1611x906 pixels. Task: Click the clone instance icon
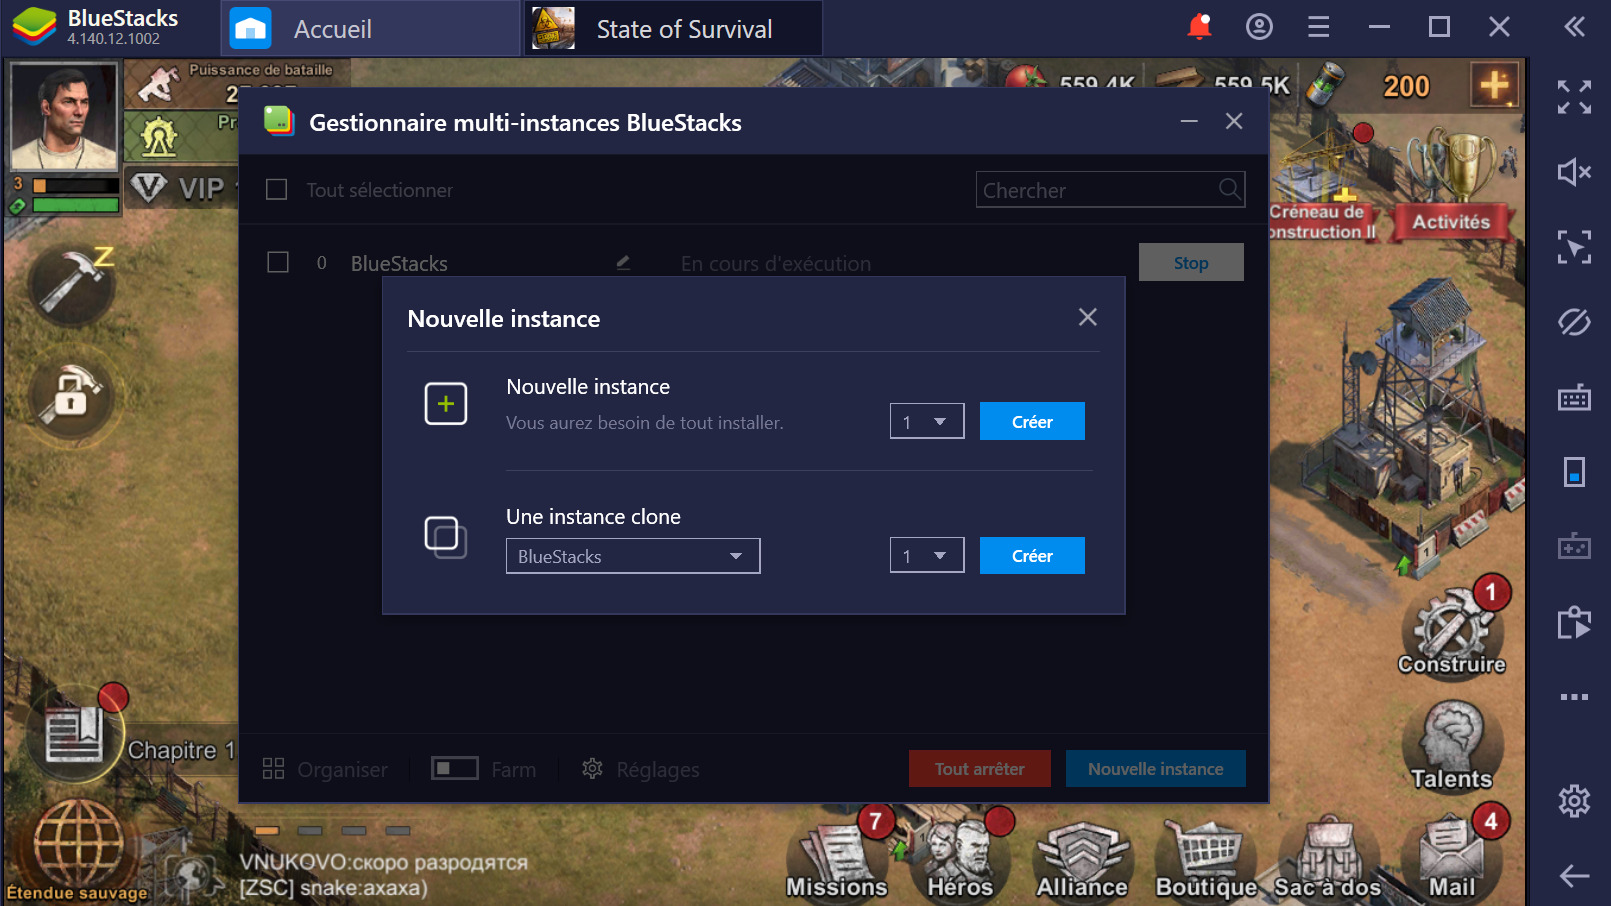point(446,537)
